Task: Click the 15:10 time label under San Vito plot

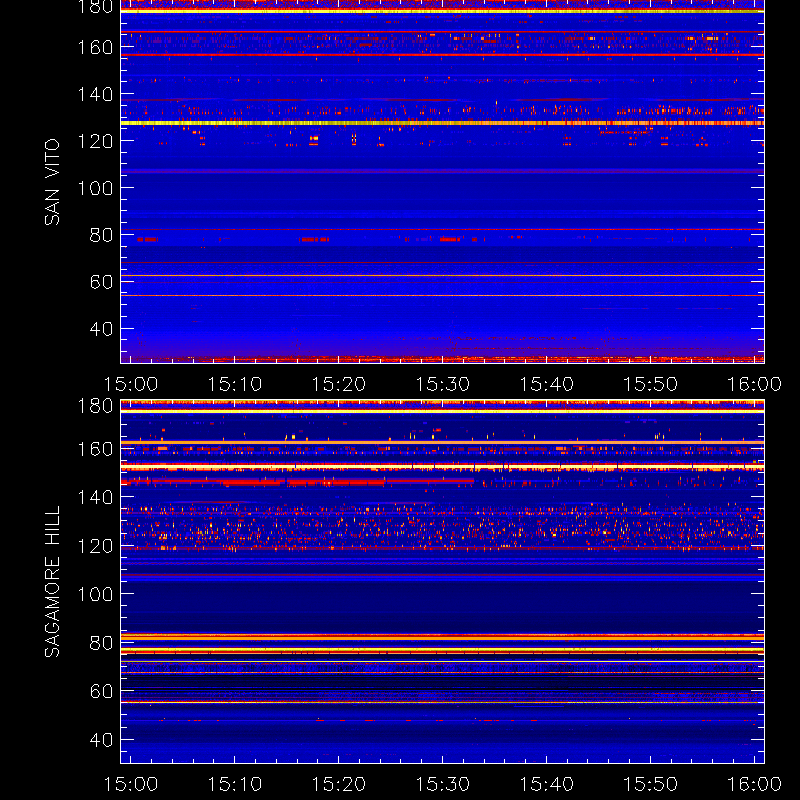Action: [x=235, y=384]
